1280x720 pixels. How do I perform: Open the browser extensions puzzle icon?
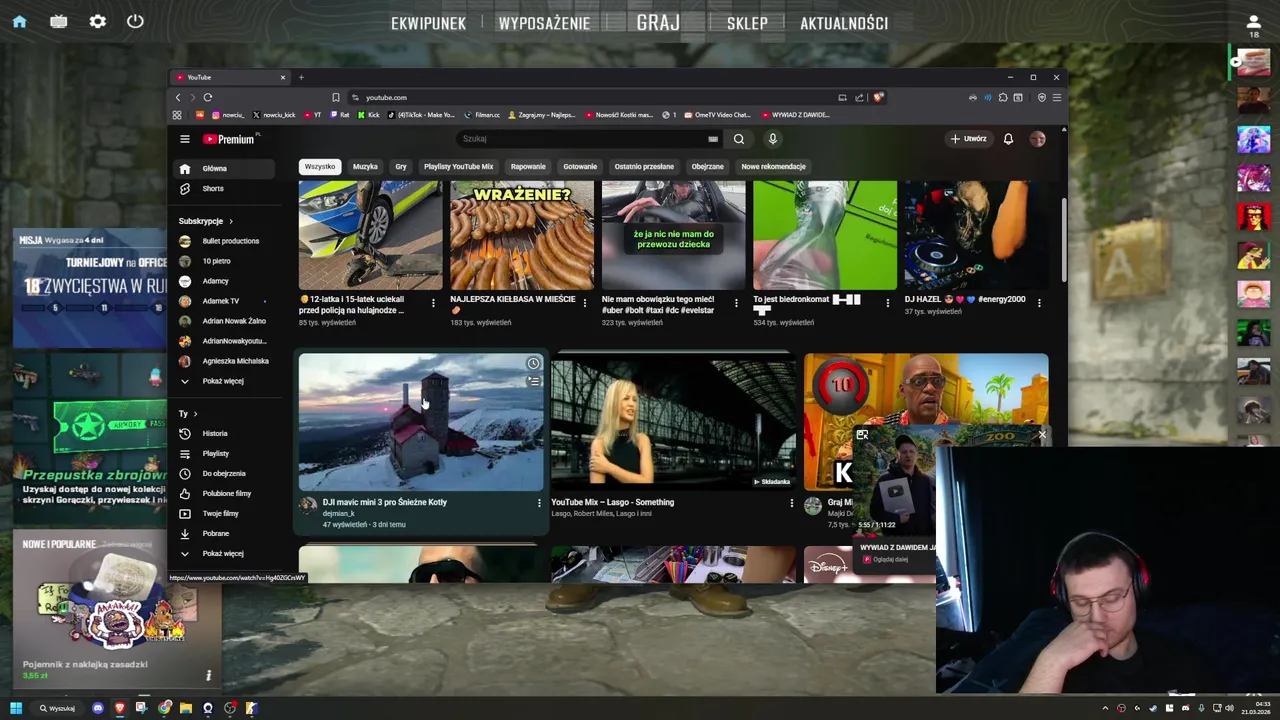1003,97
